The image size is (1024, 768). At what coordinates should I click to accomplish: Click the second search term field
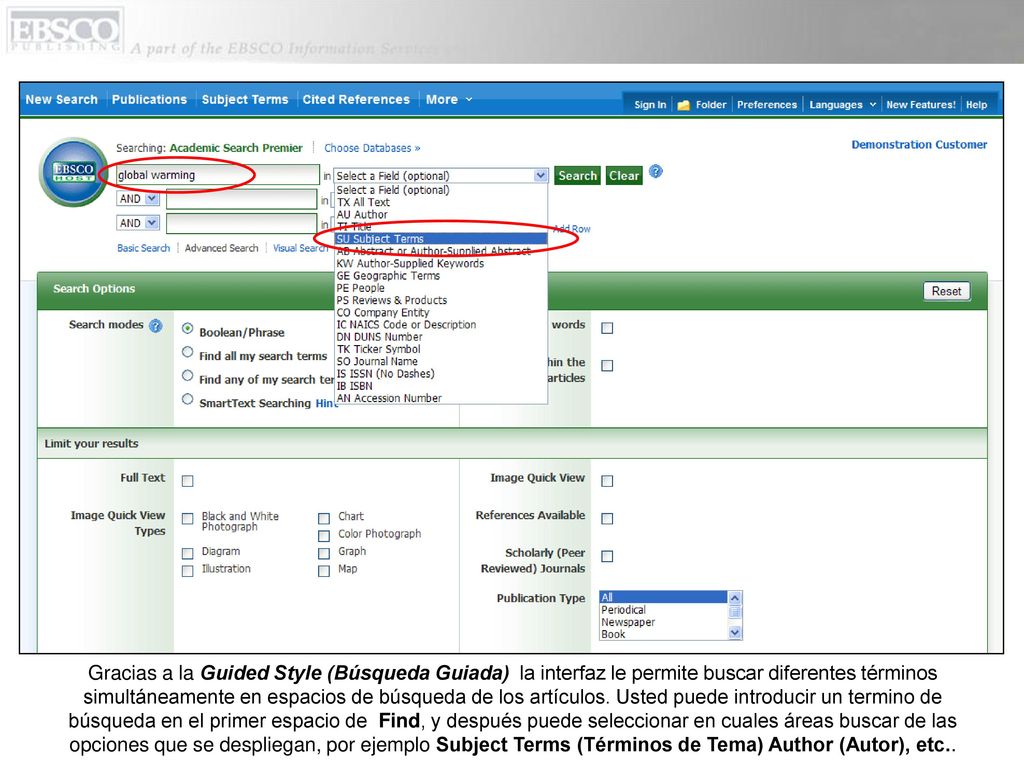(242, 199)
